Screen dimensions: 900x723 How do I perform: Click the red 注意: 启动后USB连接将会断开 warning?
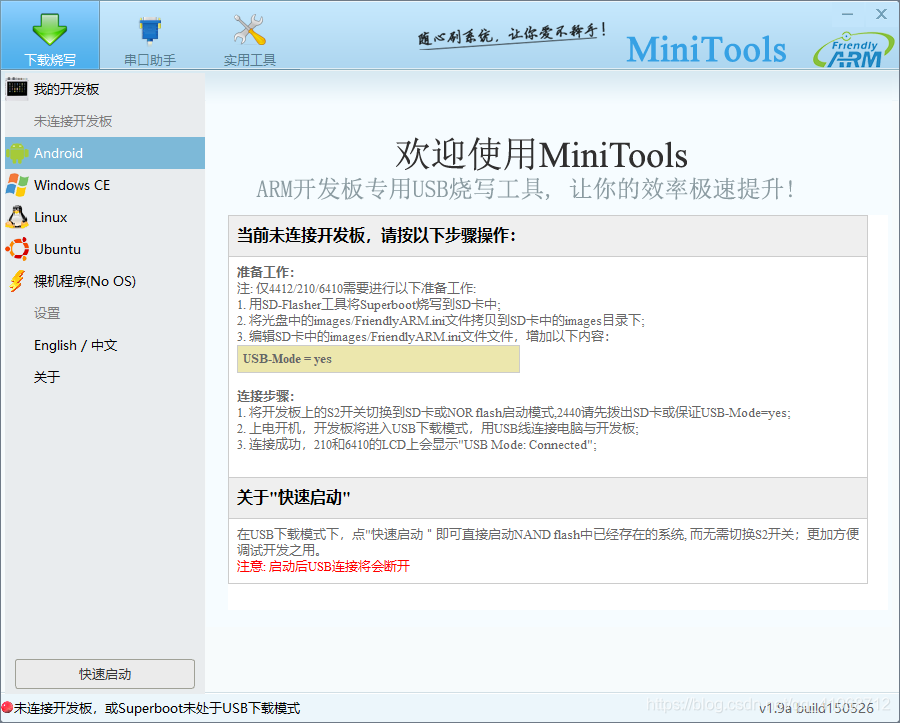pyautogui.click(x=324, y=566)
